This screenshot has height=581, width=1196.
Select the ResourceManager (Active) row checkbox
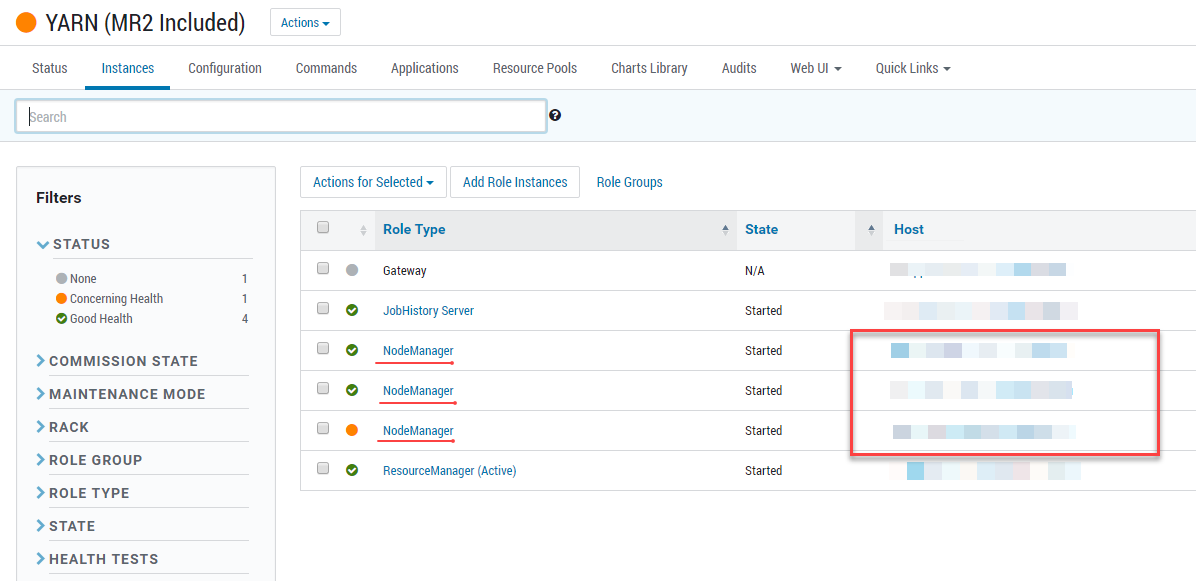point(323,469)
